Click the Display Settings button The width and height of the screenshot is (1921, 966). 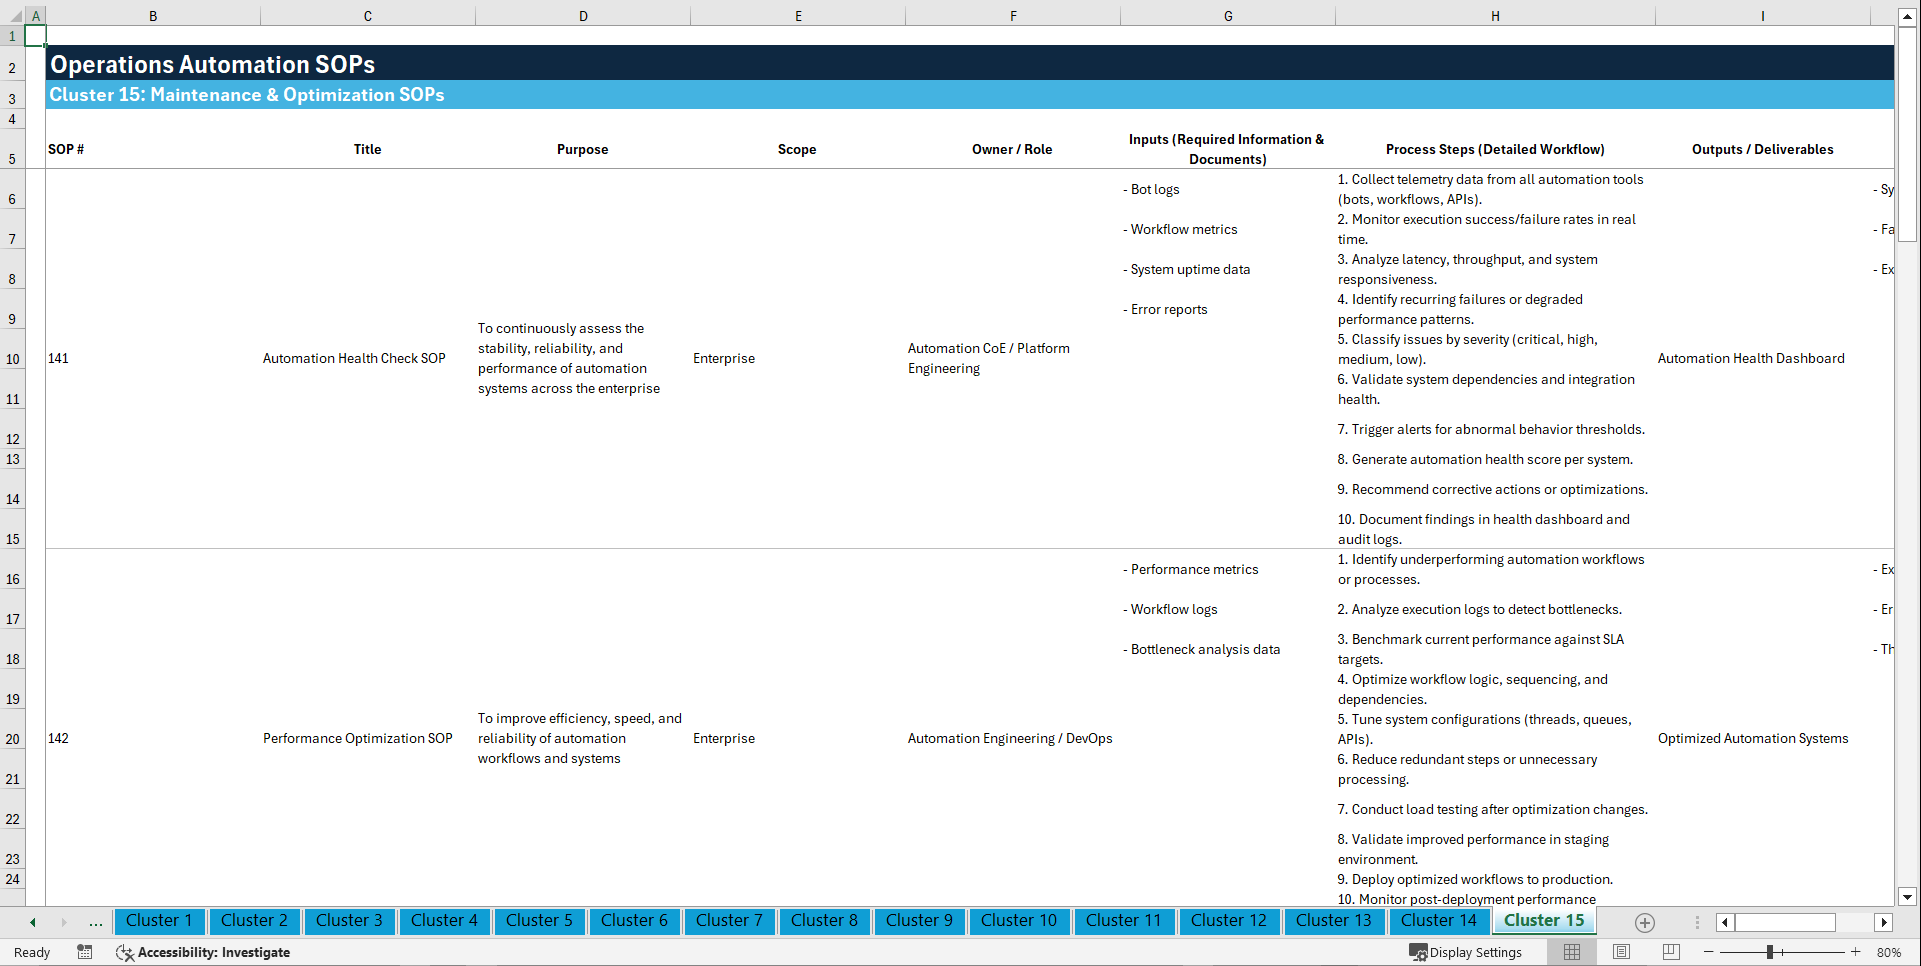(1466, 952)
